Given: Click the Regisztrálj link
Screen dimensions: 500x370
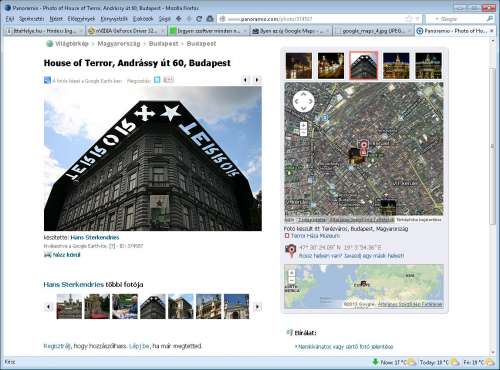Looking at the screenshot, I should point(57,346).
